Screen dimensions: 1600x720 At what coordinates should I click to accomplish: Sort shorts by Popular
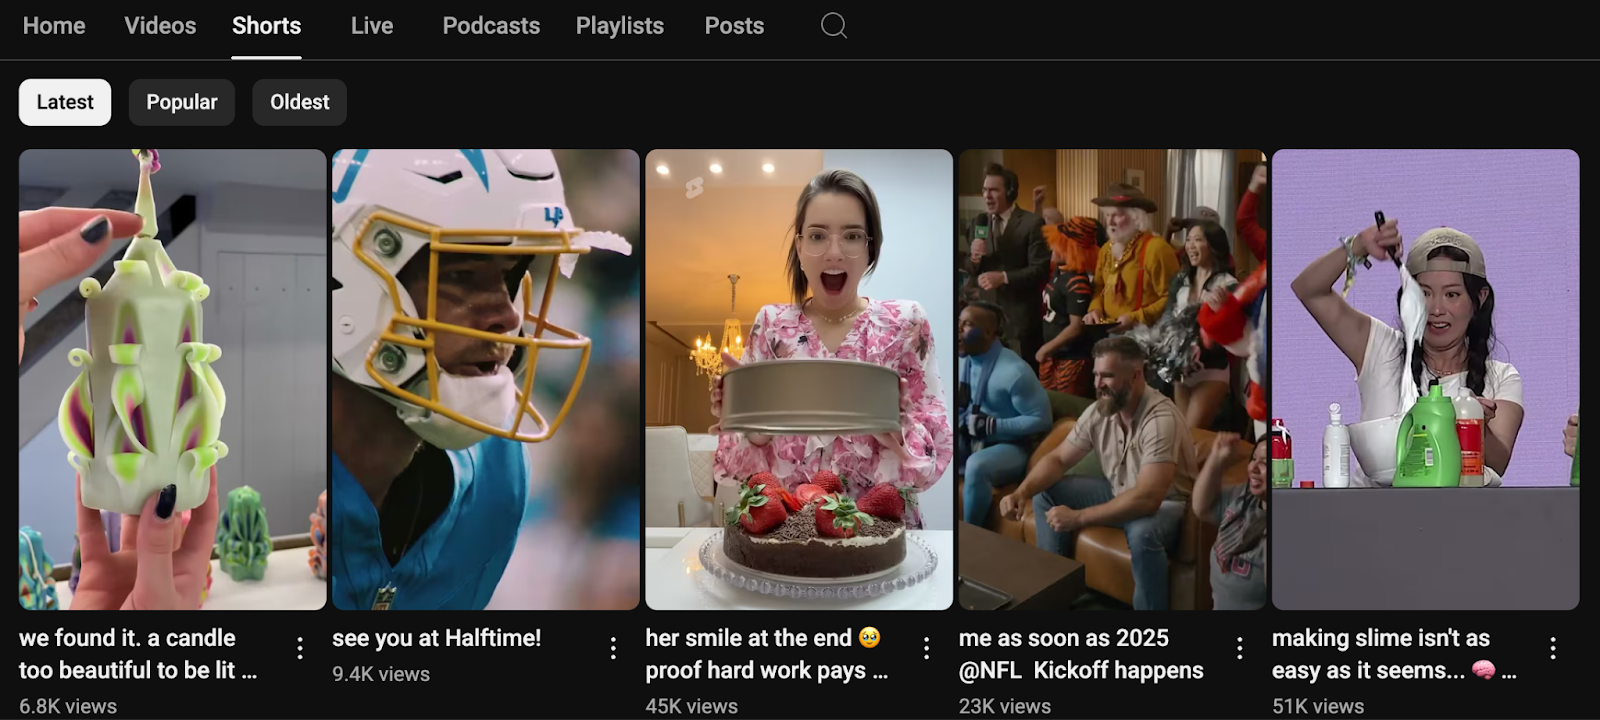tap(181, 102)
